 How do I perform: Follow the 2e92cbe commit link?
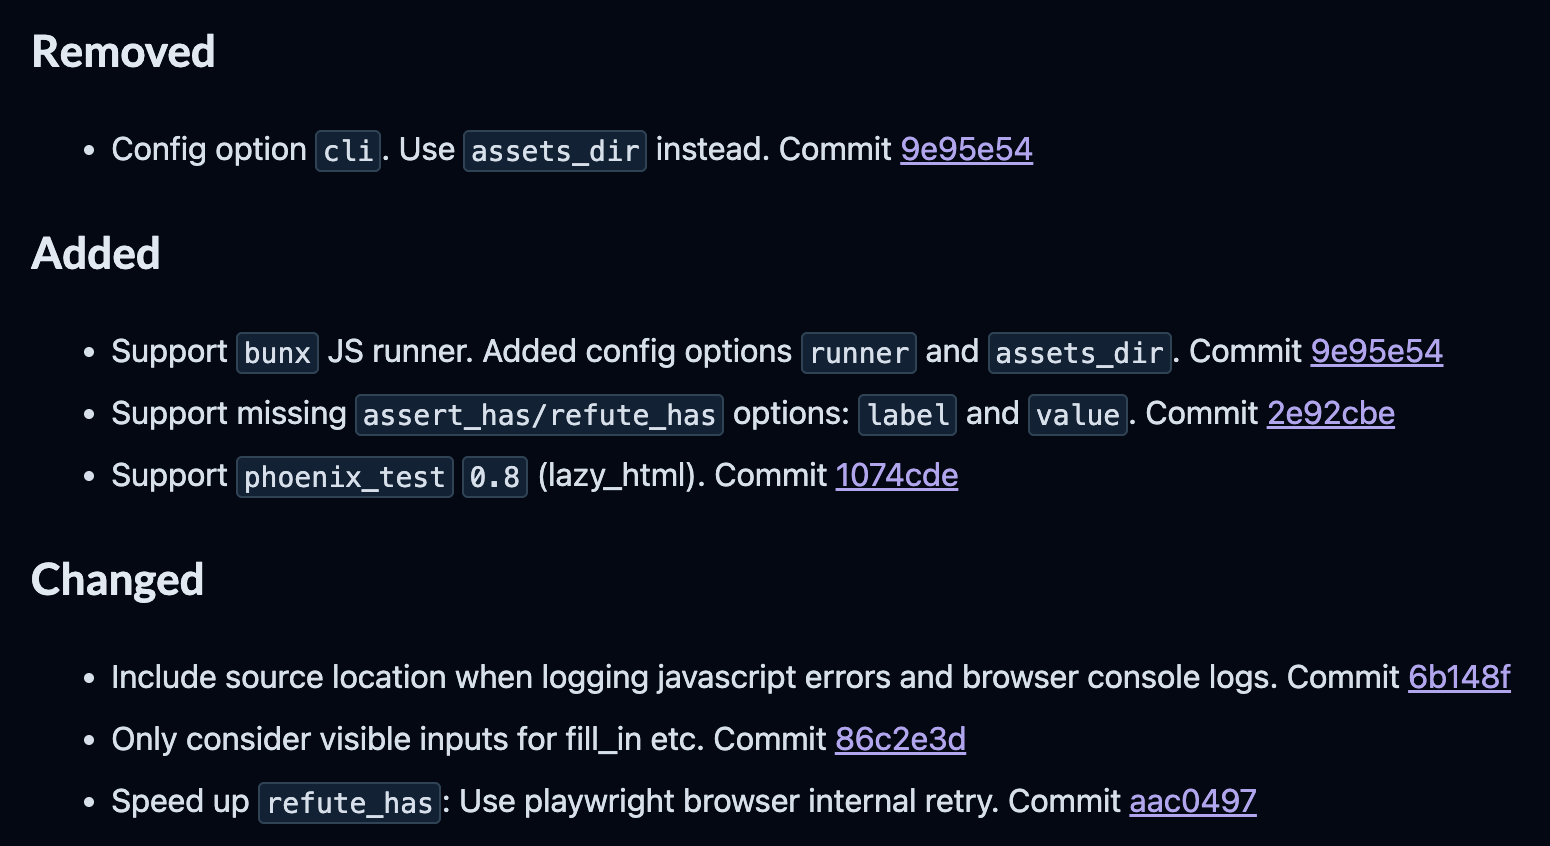click(1330, 413)
